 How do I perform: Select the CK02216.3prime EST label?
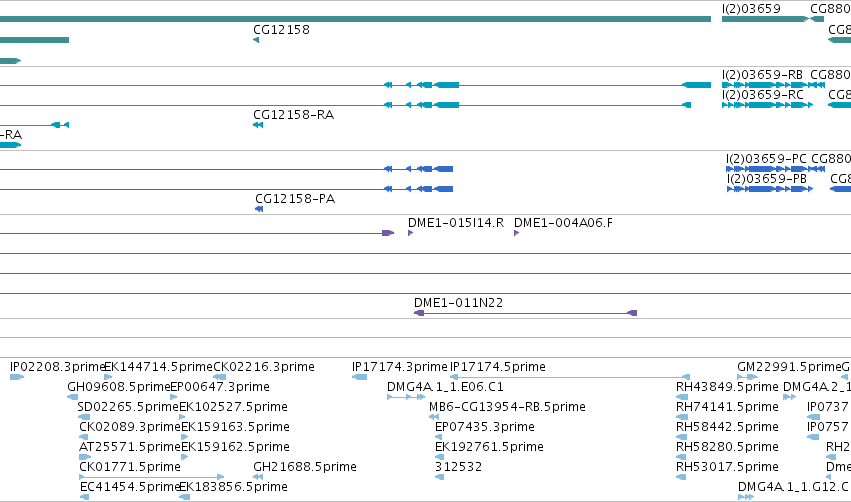[264, 367]
